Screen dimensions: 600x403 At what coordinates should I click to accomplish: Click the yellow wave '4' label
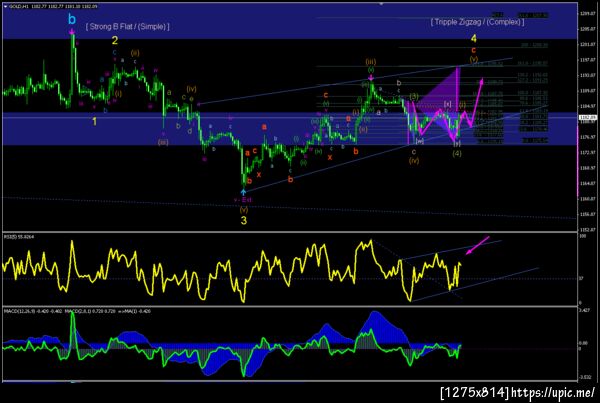coord(474,38)
